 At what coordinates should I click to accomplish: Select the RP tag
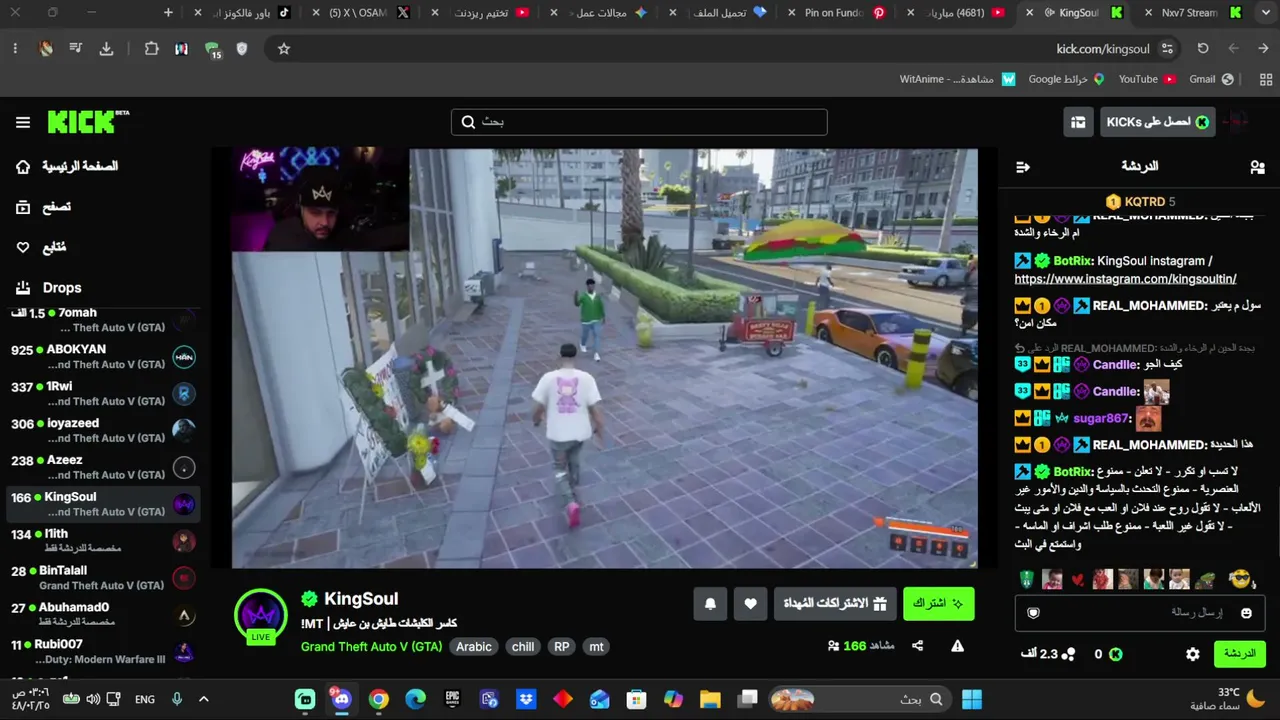point(562,647)
